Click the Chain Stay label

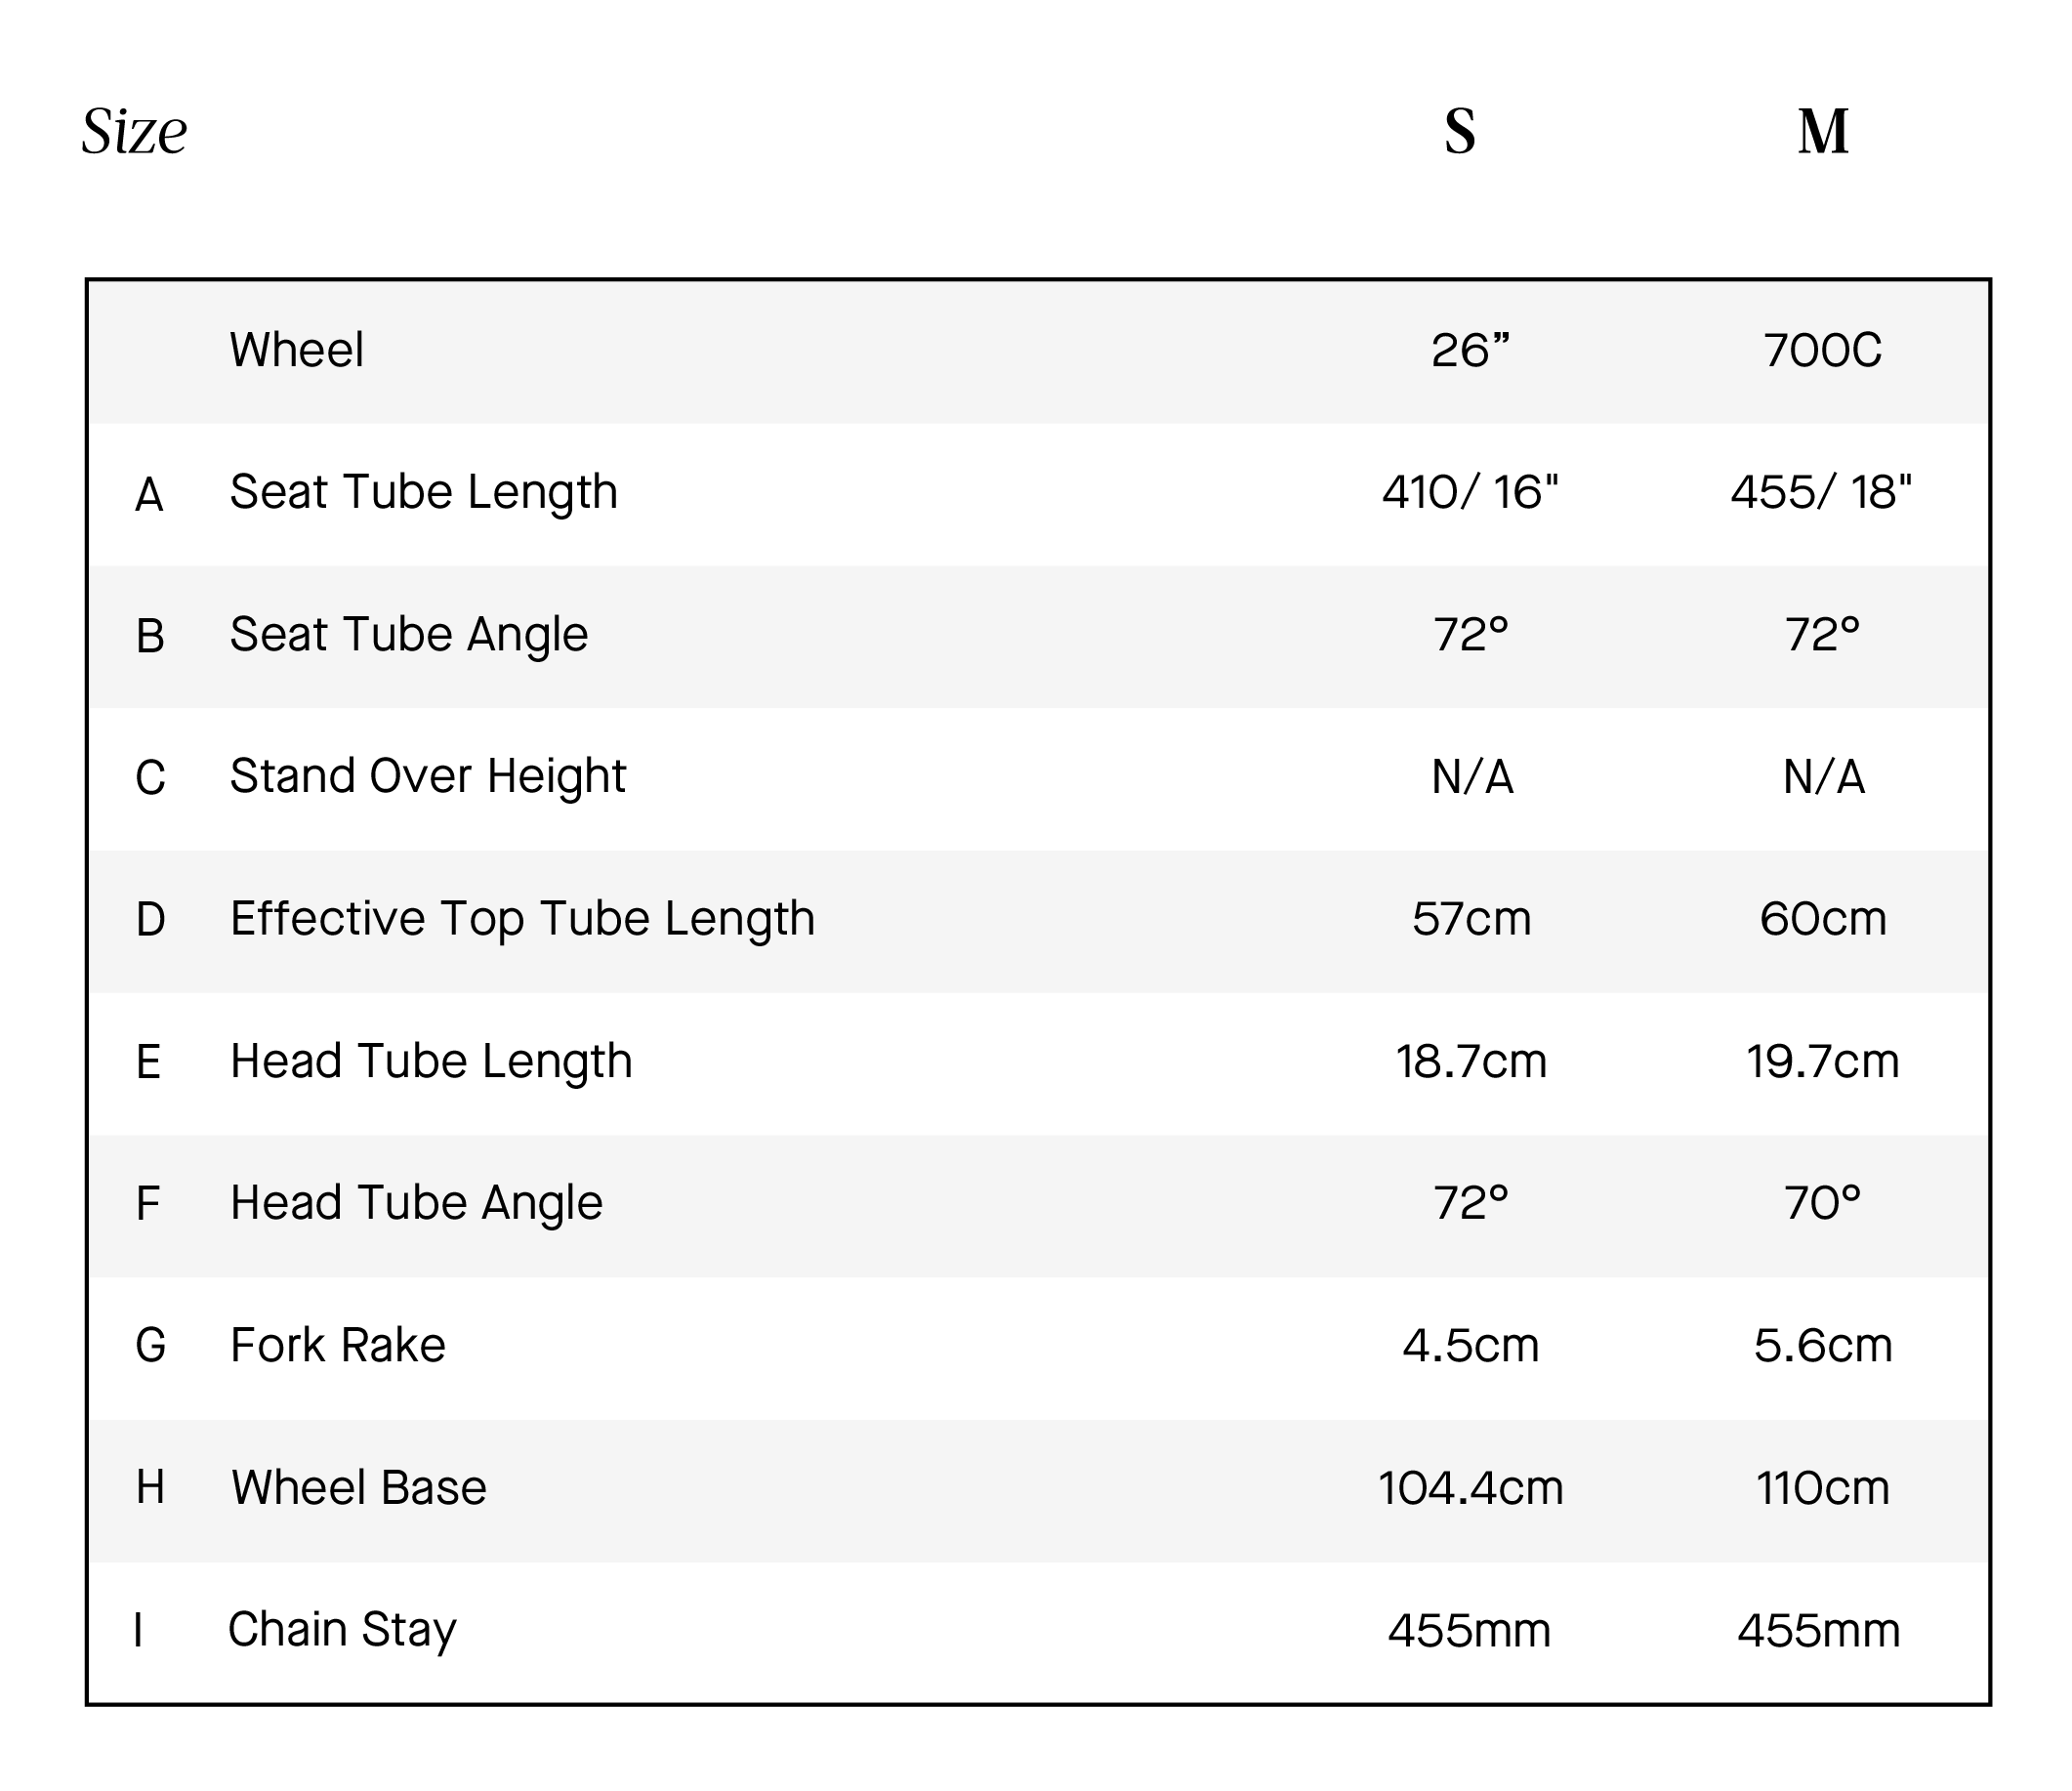(342, 1630)
